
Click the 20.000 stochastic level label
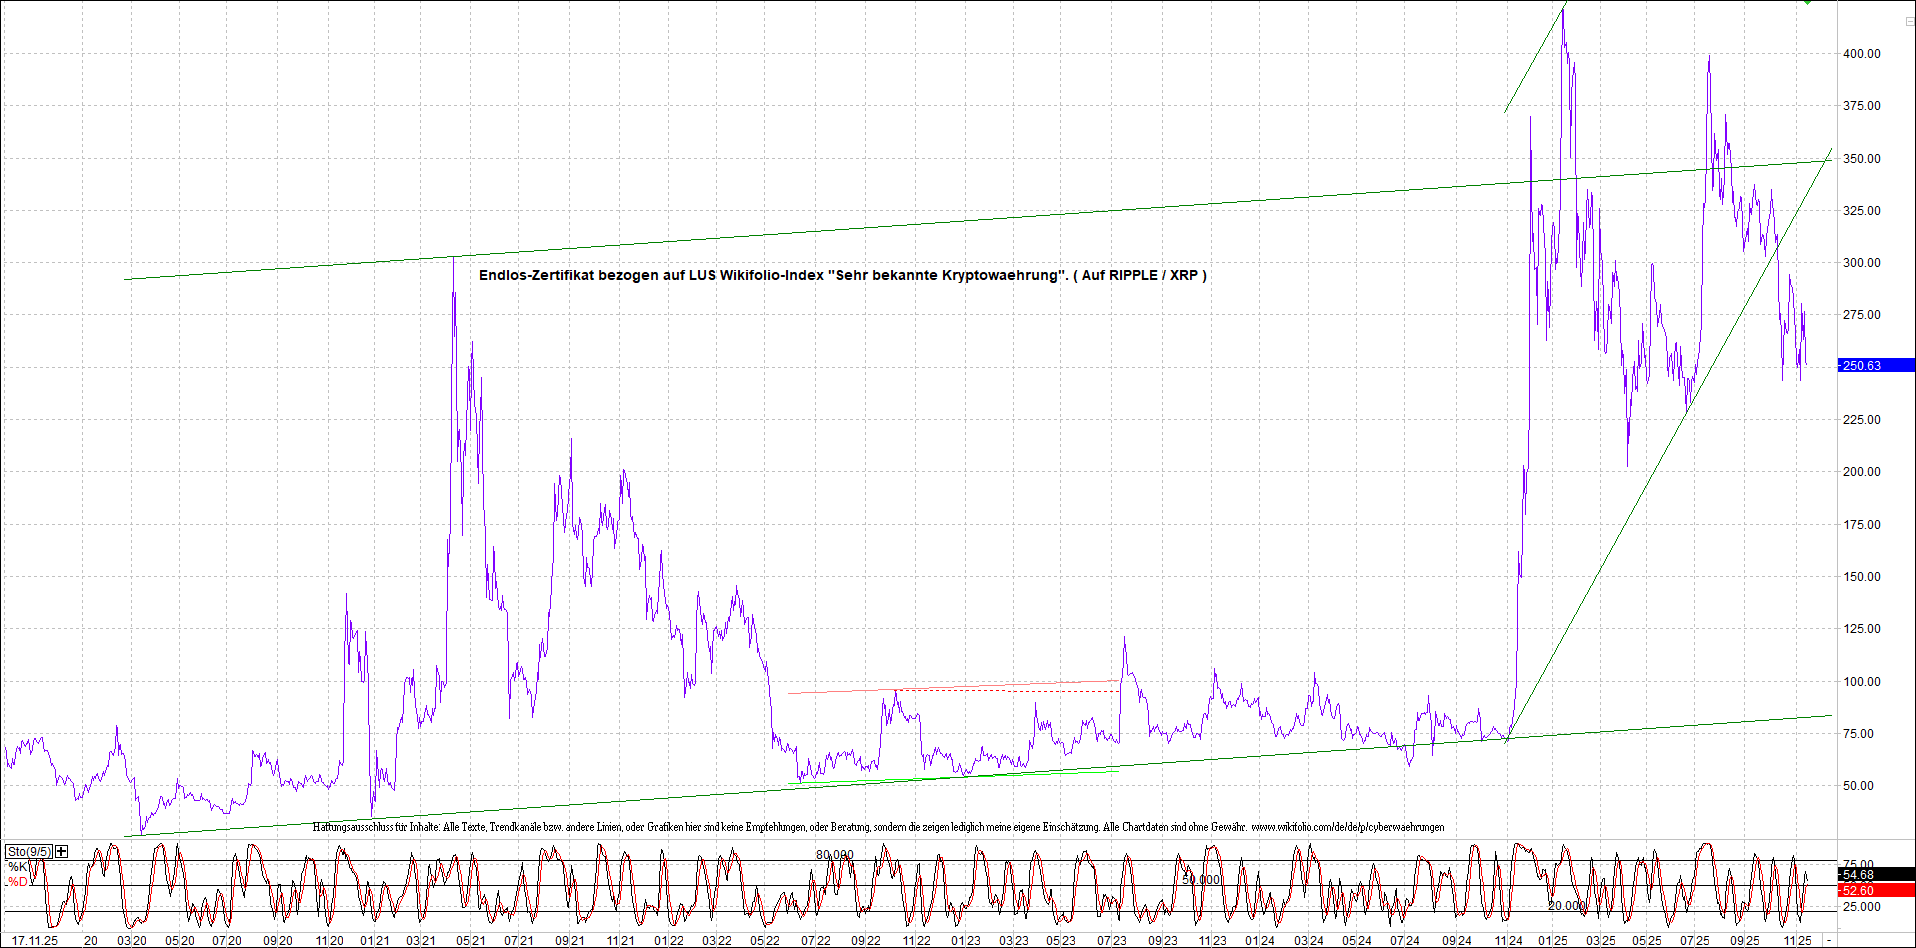click(1566, 906)
